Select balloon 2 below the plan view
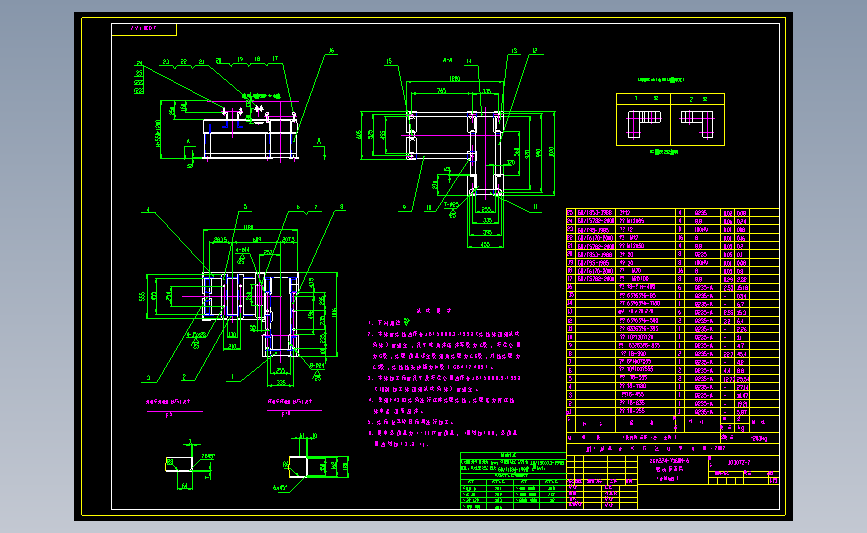Viewport: 867px width, 533px height. (x=184, y=377)
